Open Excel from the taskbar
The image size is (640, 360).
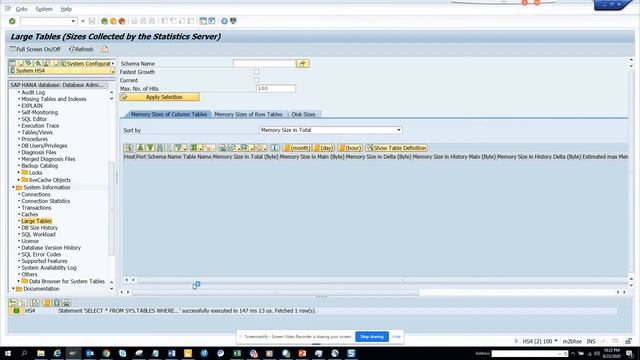coord(237,353)
